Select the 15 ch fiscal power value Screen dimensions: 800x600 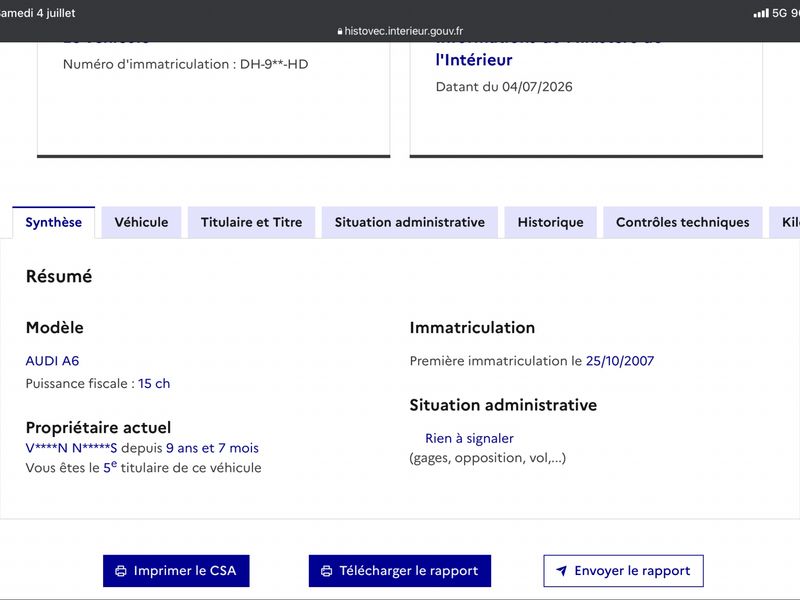(154, 383)
